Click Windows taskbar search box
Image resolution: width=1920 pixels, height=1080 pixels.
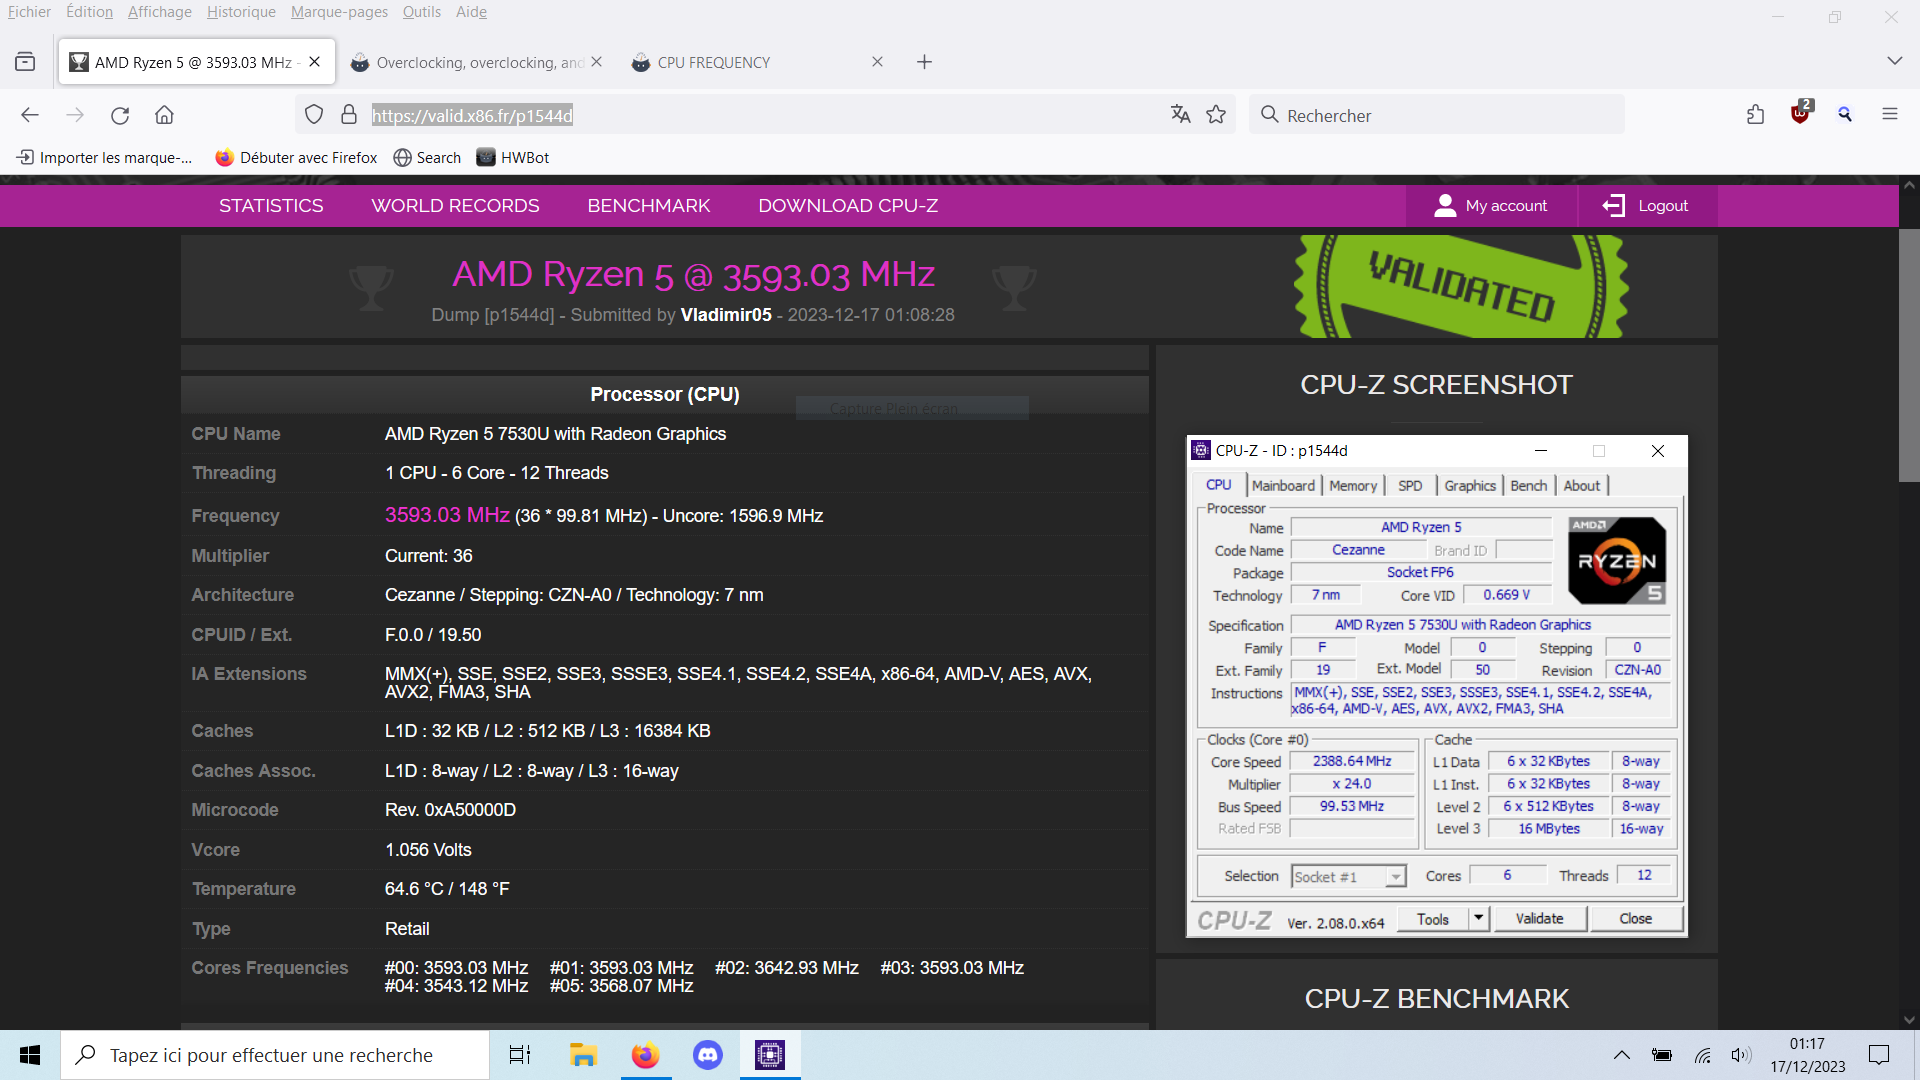pyautogui.click(x=275, y=1055)
